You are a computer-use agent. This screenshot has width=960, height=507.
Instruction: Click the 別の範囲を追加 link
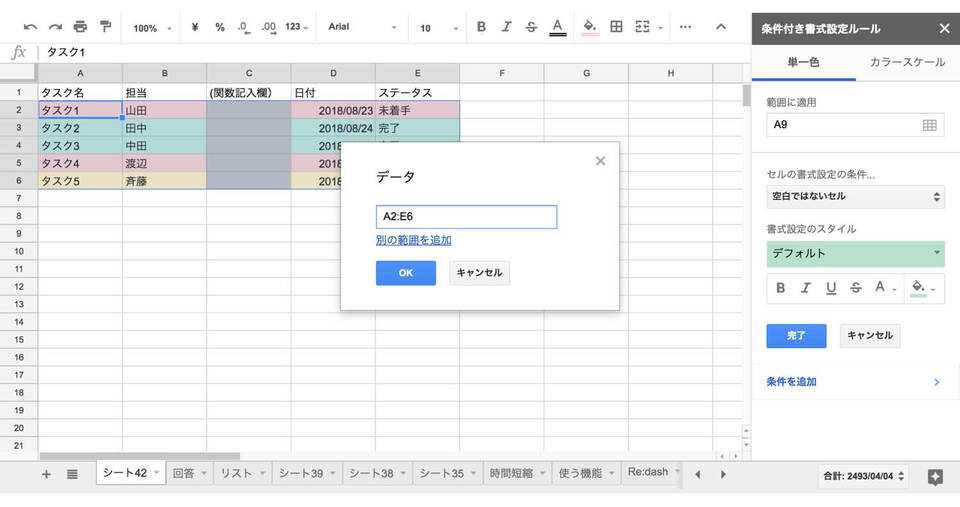413,240
